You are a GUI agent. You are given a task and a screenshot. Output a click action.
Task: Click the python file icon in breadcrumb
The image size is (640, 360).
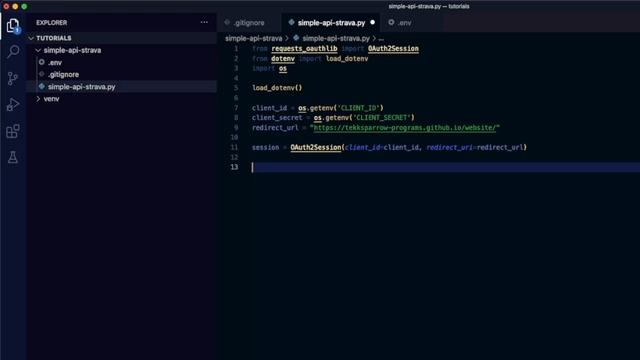296,38
